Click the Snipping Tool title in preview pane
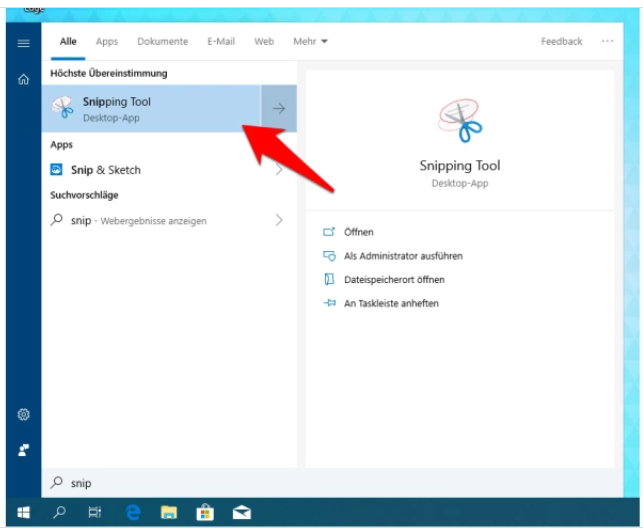643x532 pixels. coord(460,165)
